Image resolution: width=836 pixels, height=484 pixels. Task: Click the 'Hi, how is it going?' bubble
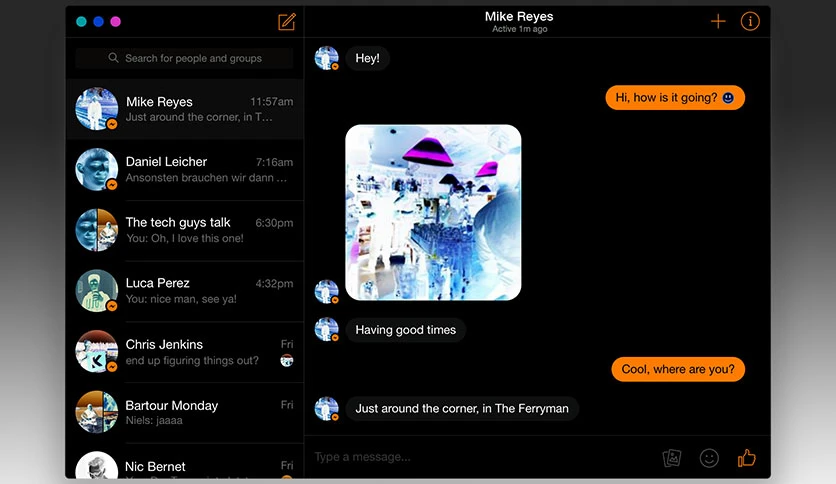[674, 98]
